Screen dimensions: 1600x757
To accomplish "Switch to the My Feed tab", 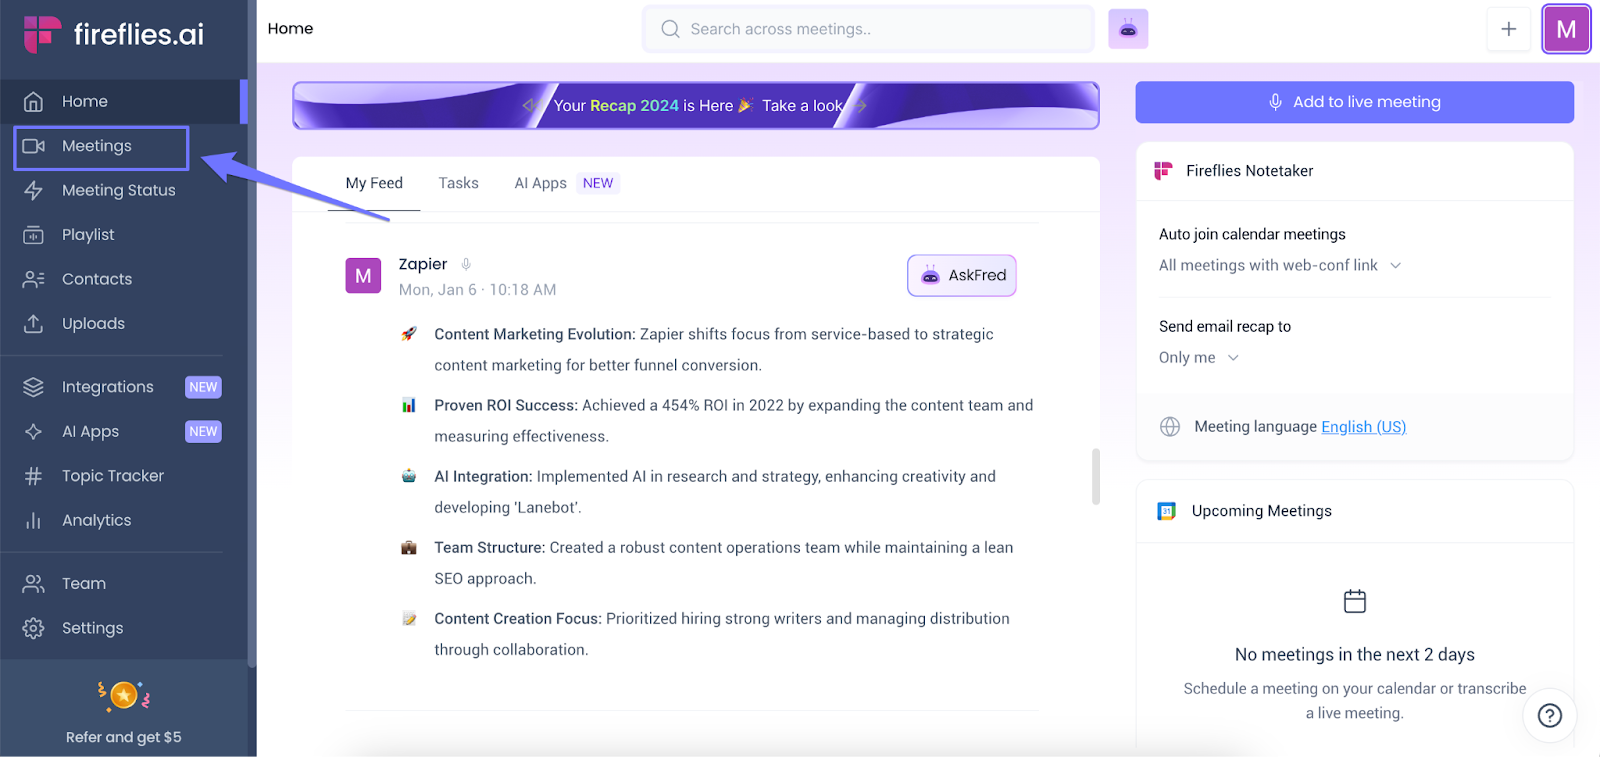I will tap(374, 183).
